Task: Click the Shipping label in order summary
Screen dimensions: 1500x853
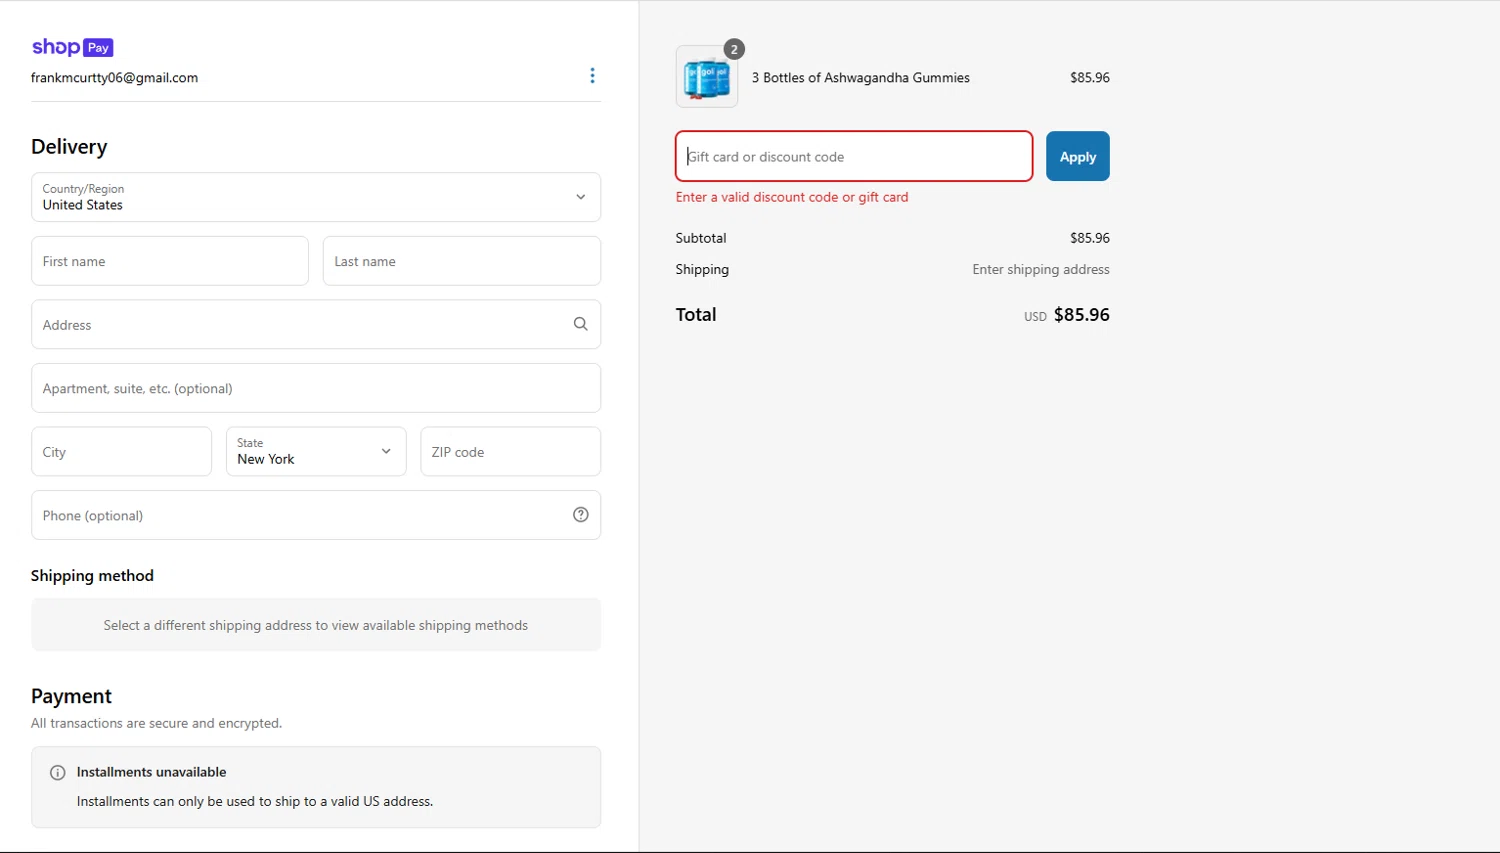Action: pos(702,269)
